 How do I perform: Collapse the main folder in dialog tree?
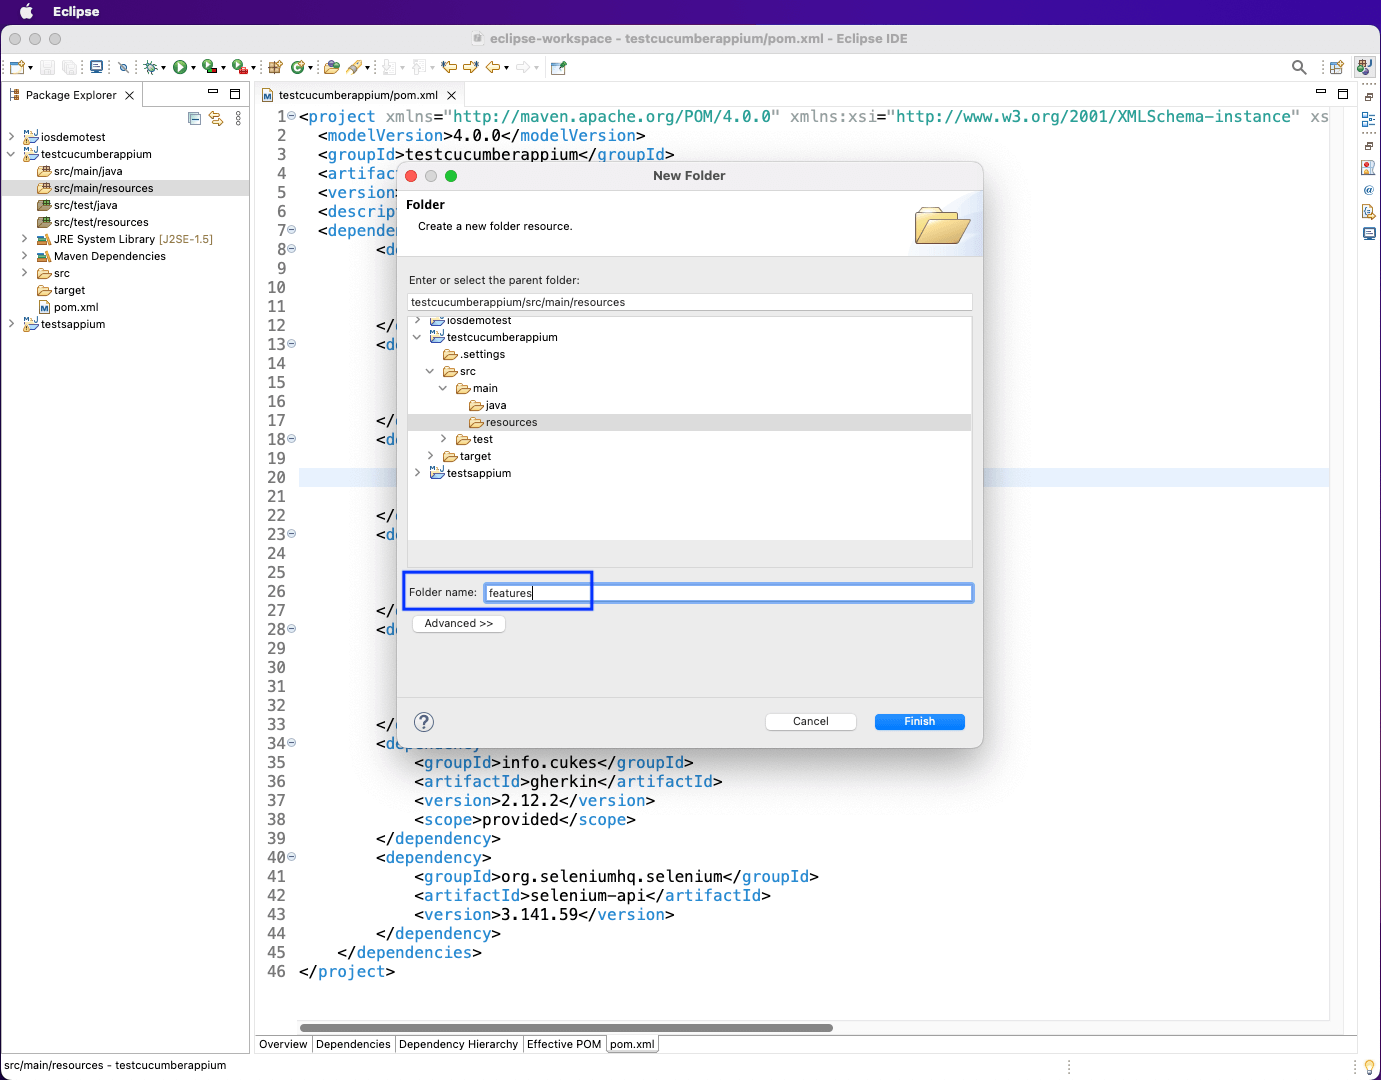pyautogui.click(x=443, y=388)
